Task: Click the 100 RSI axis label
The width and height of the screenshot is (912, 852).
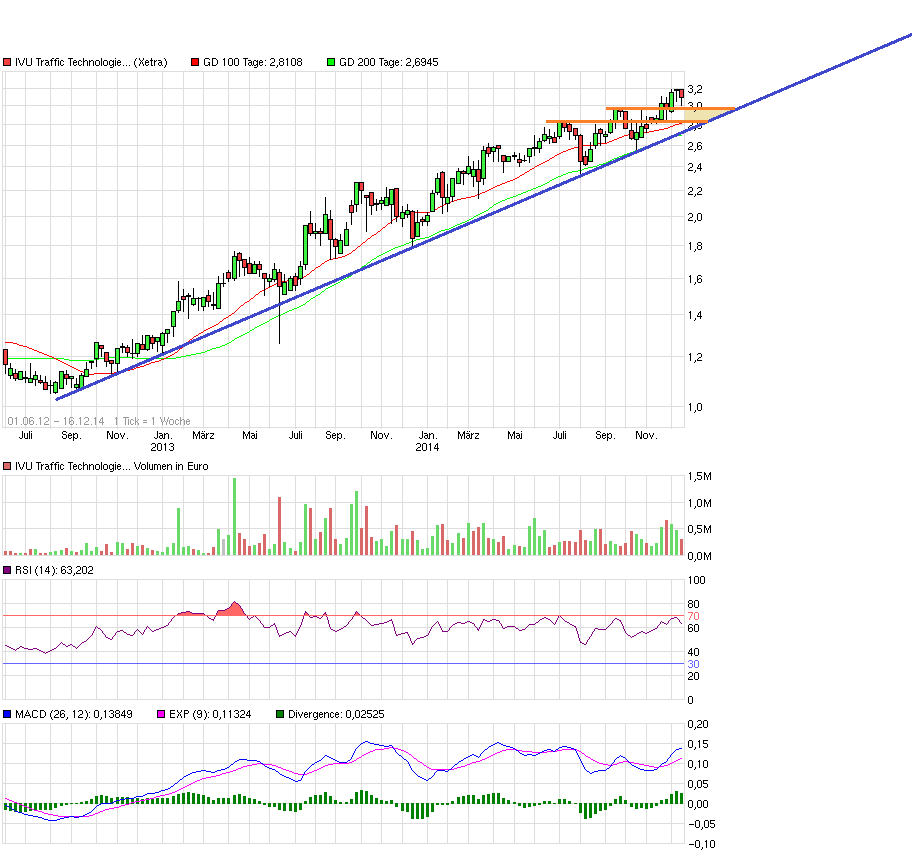Action: (x=696, y=580)
